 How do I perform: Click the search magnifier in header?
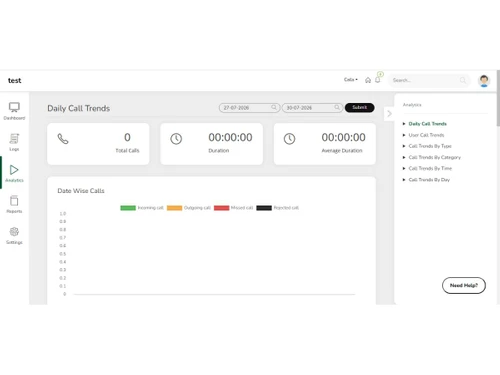tap(463, 80)
